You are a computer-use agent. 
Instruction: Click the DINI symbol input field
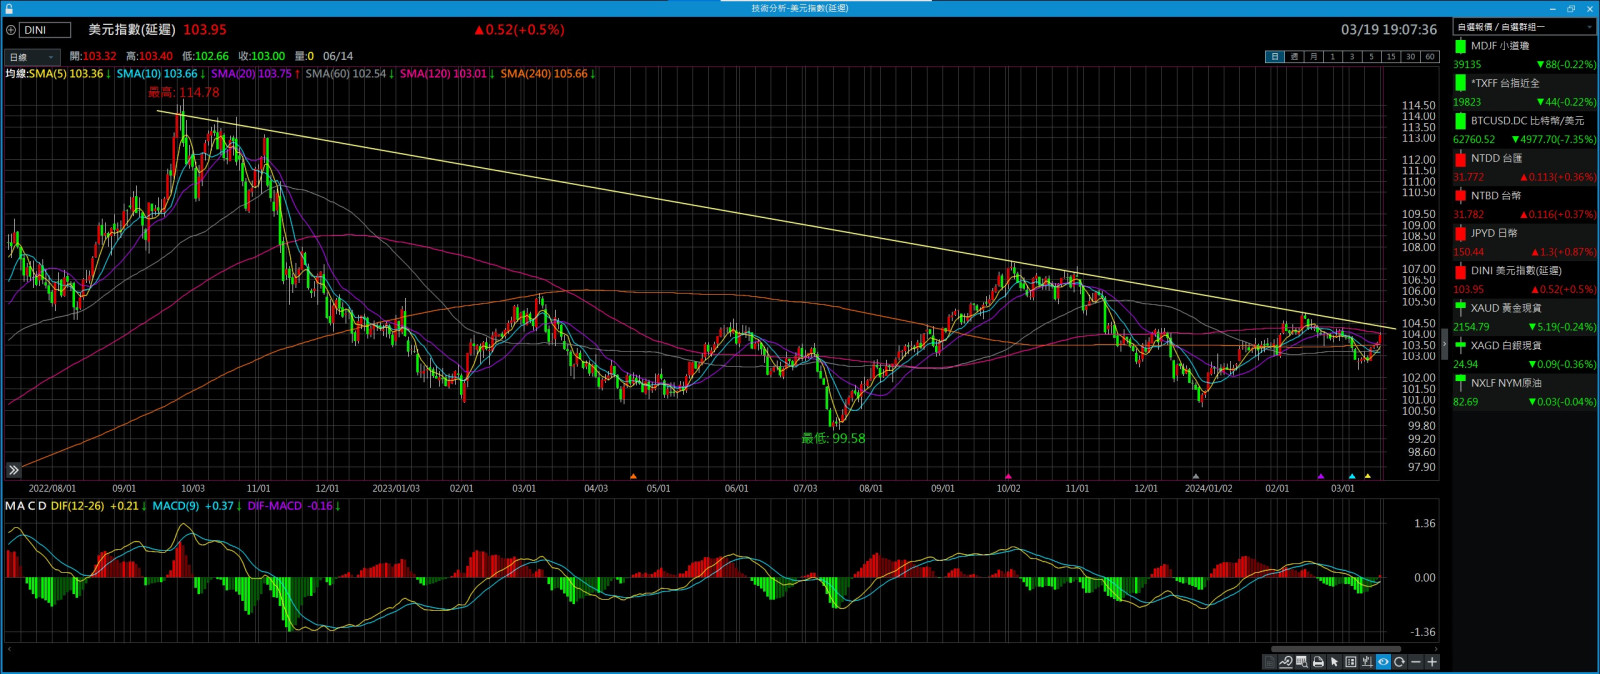click(45, 30)
